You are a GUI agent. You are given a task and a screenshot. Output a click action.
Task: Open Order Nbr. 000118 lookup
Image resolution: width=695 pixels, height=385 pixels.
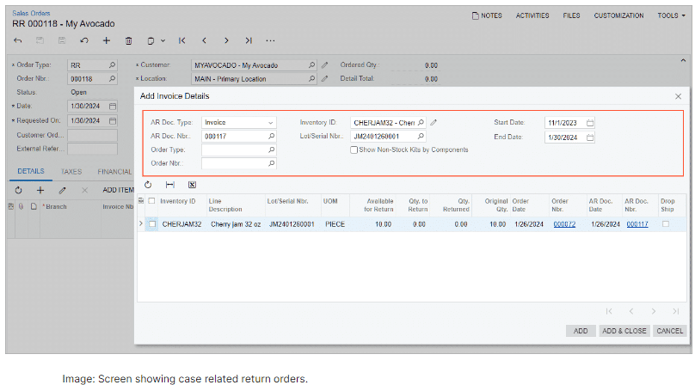(112, 79)
